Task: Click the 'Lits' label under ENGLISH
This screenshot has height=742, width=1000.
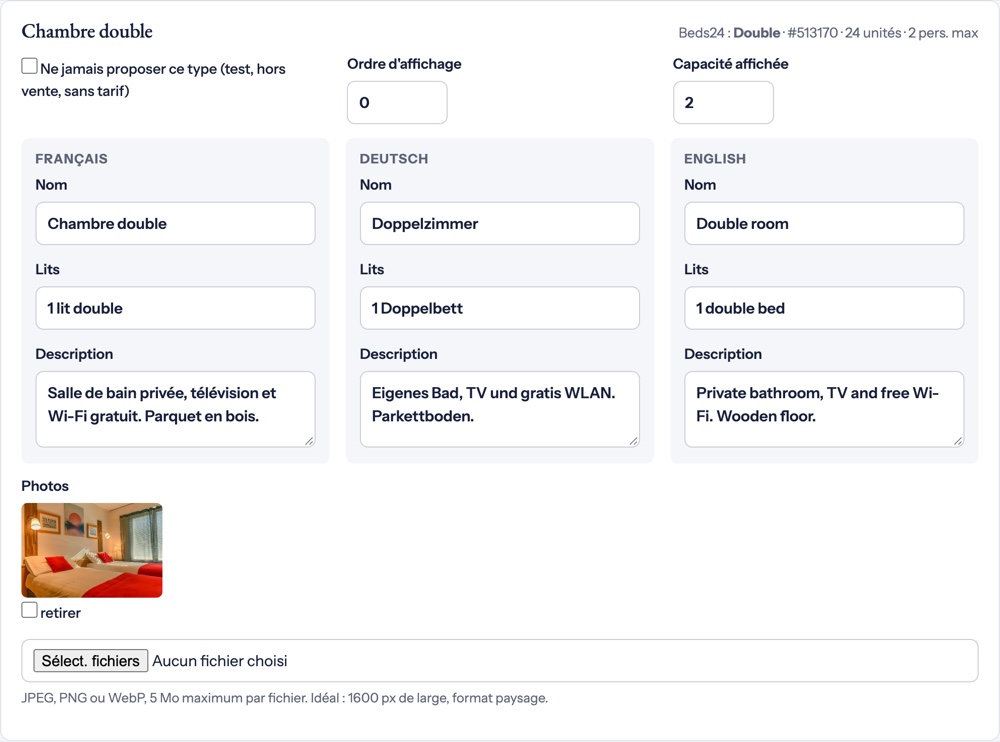Action: pyautogui.click(x=696, y=269)
